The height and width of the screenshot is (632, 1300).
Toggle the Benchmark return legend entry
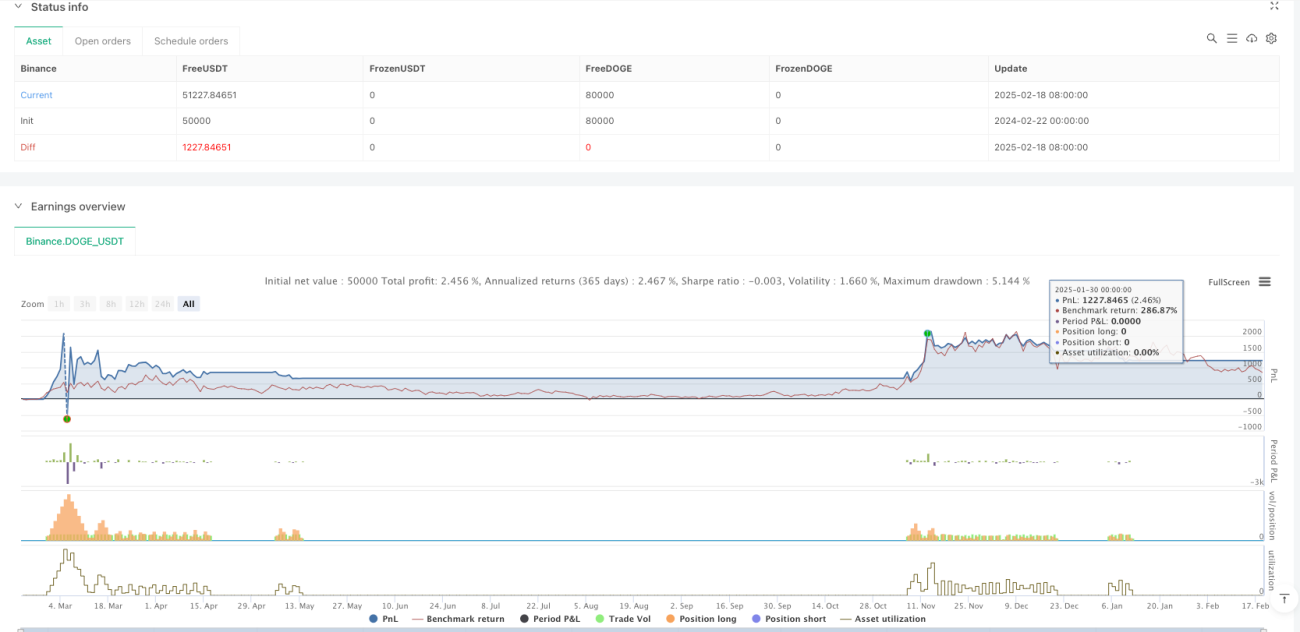[458, 619]
